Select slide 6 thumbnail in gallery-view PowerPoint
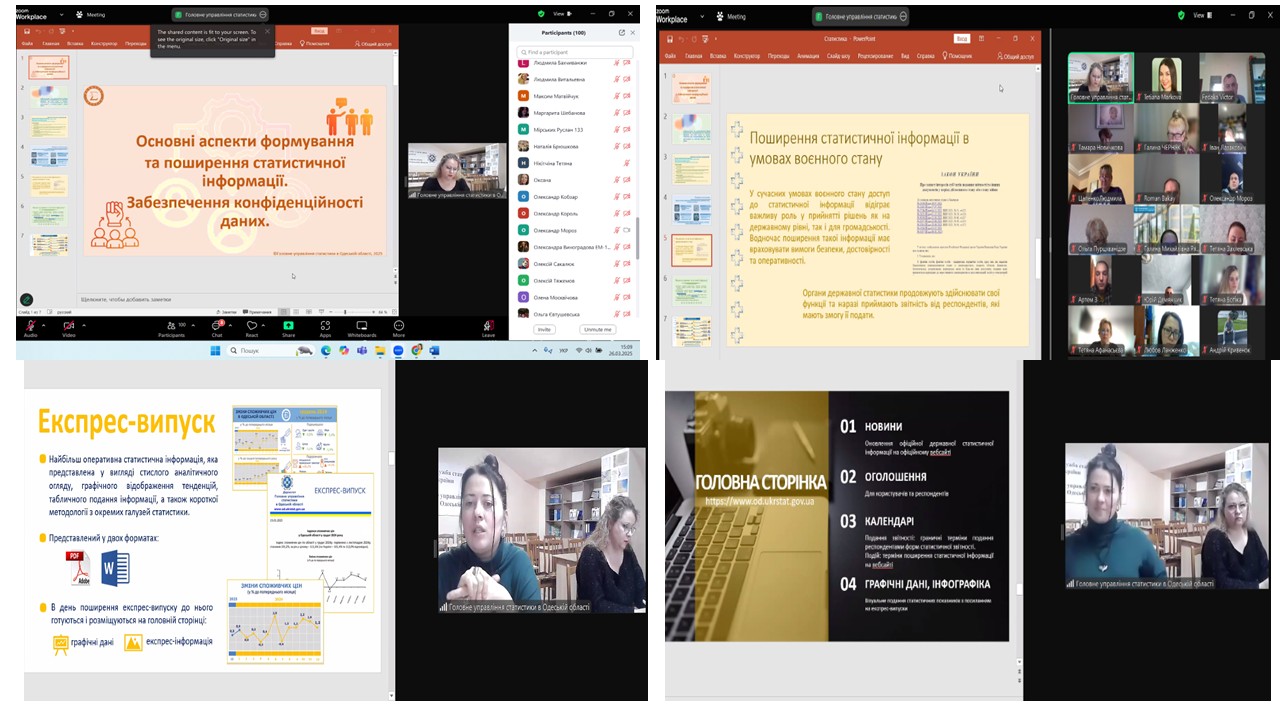The image size is (1280, 720). [x=692, y=291]
